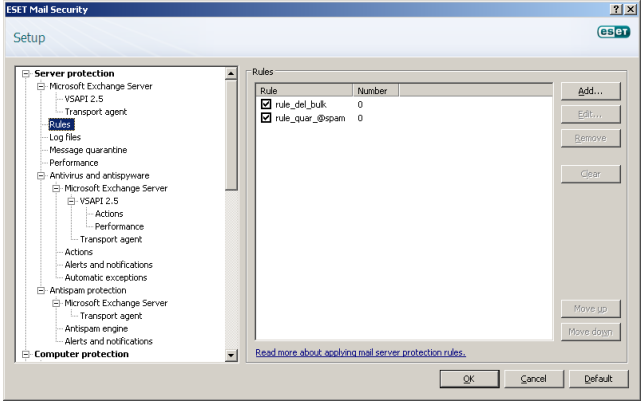Select Actions under Antivirus and antispyware

pyautogui.click(x=79, y=252)
